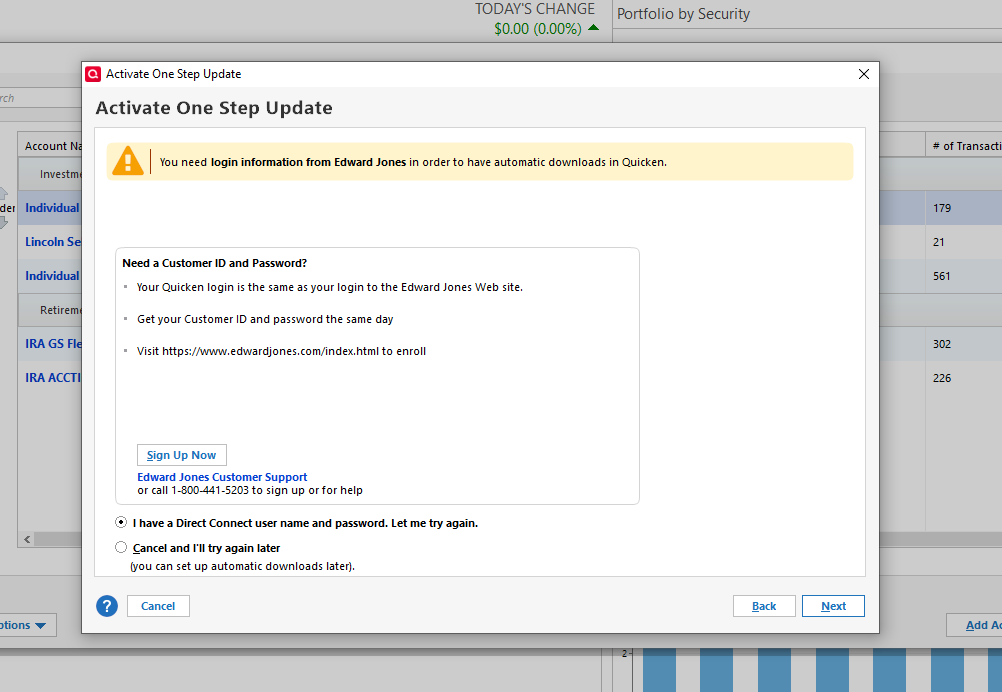This screenshot has height=692, width=1002.
Task: Click the Sign Up Now button
Action: click(181, 455)
